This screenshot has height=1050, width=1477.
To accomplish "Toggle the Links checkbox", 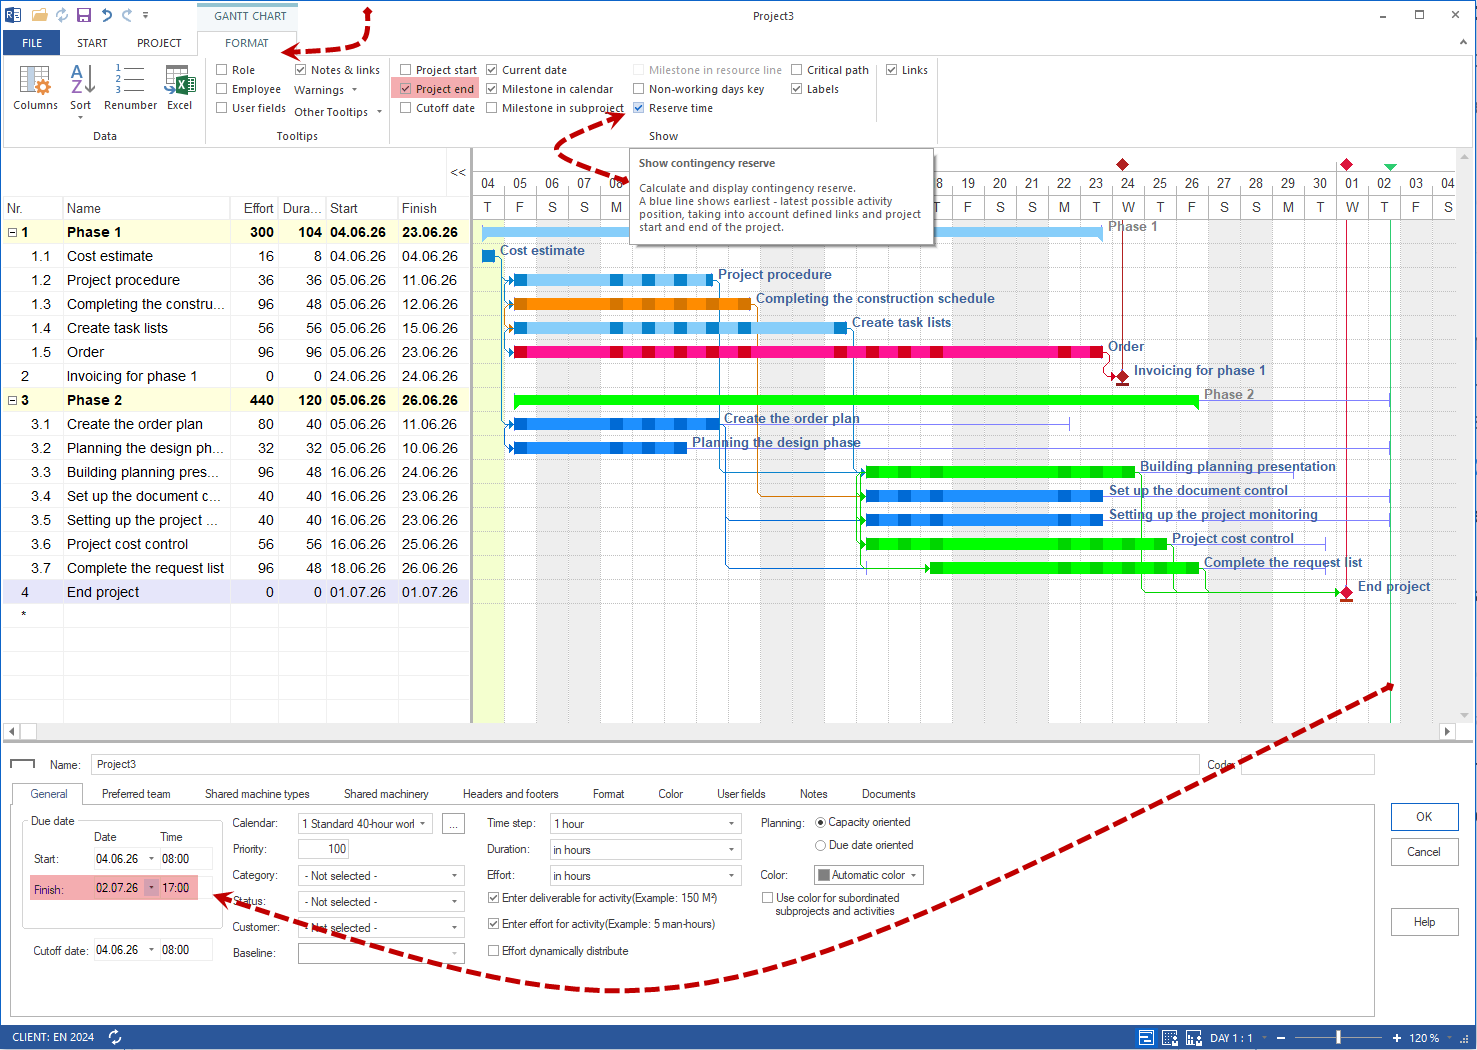I will pyautogui.click(x=892, y=70).
